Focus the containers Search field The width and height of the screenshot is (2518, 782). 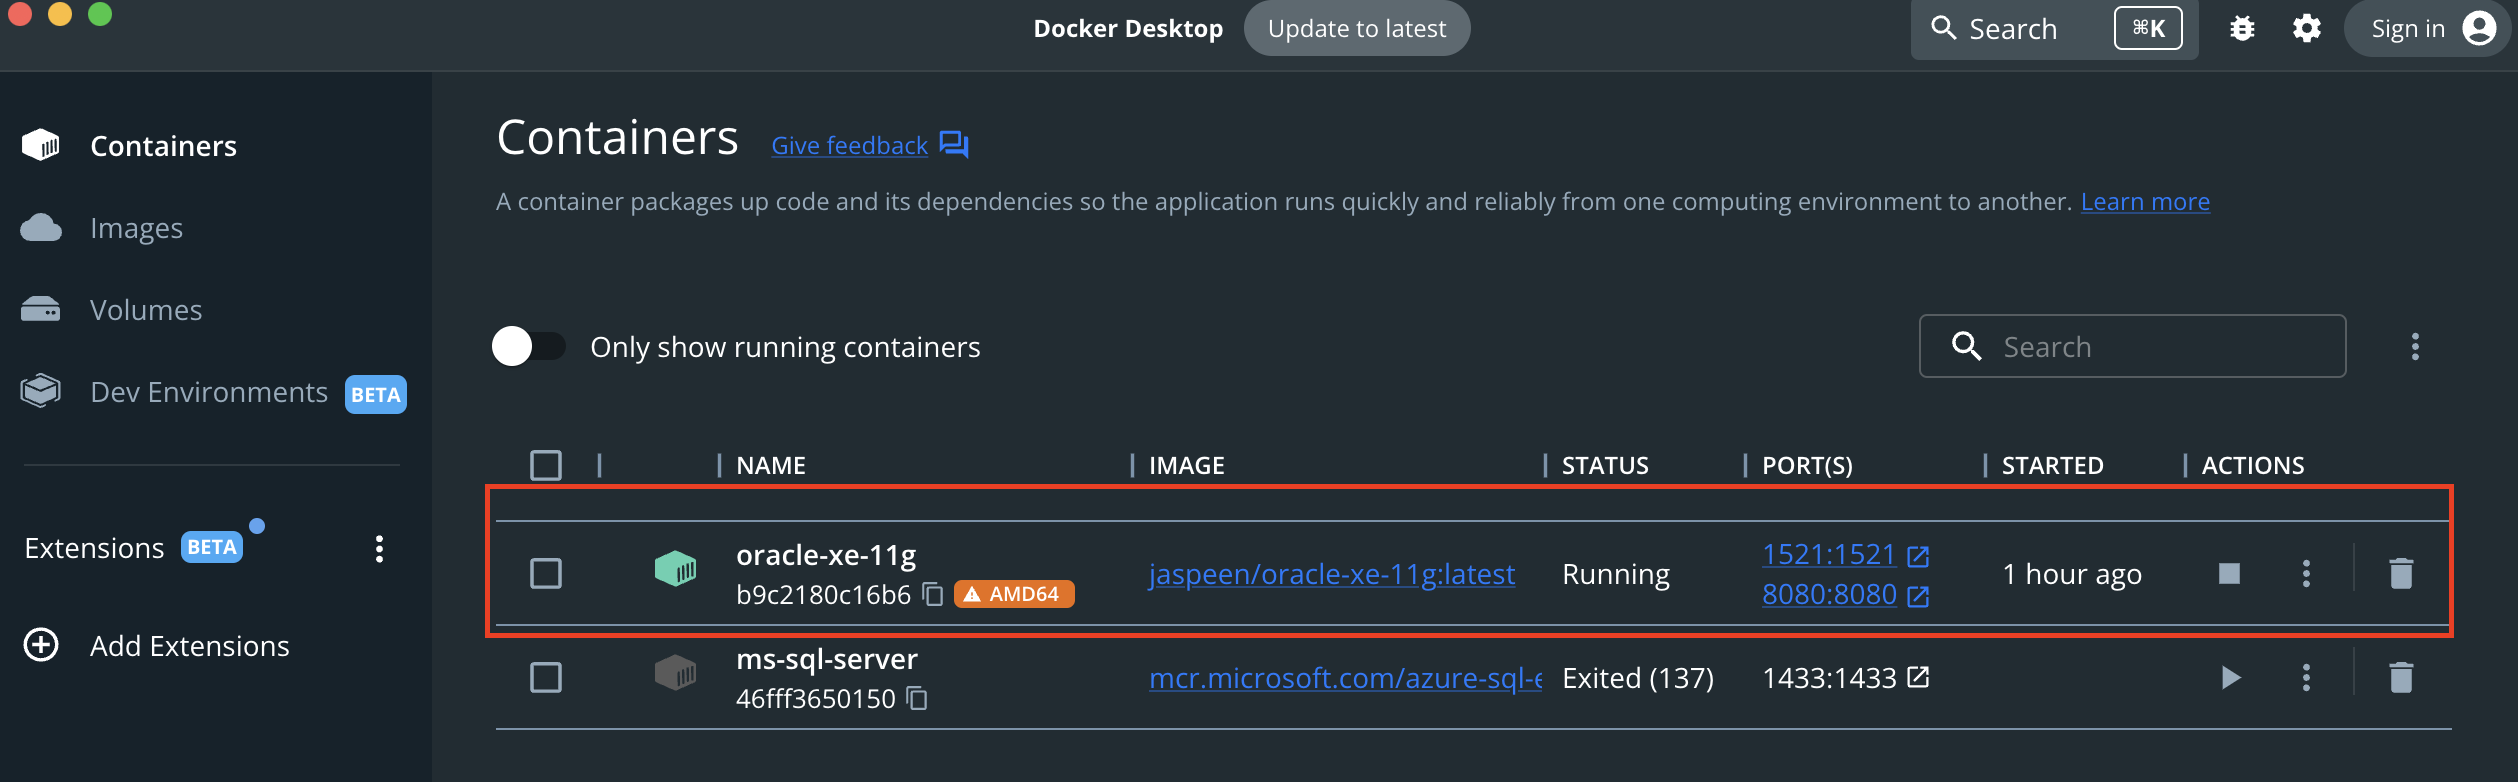click(2132, 346)
